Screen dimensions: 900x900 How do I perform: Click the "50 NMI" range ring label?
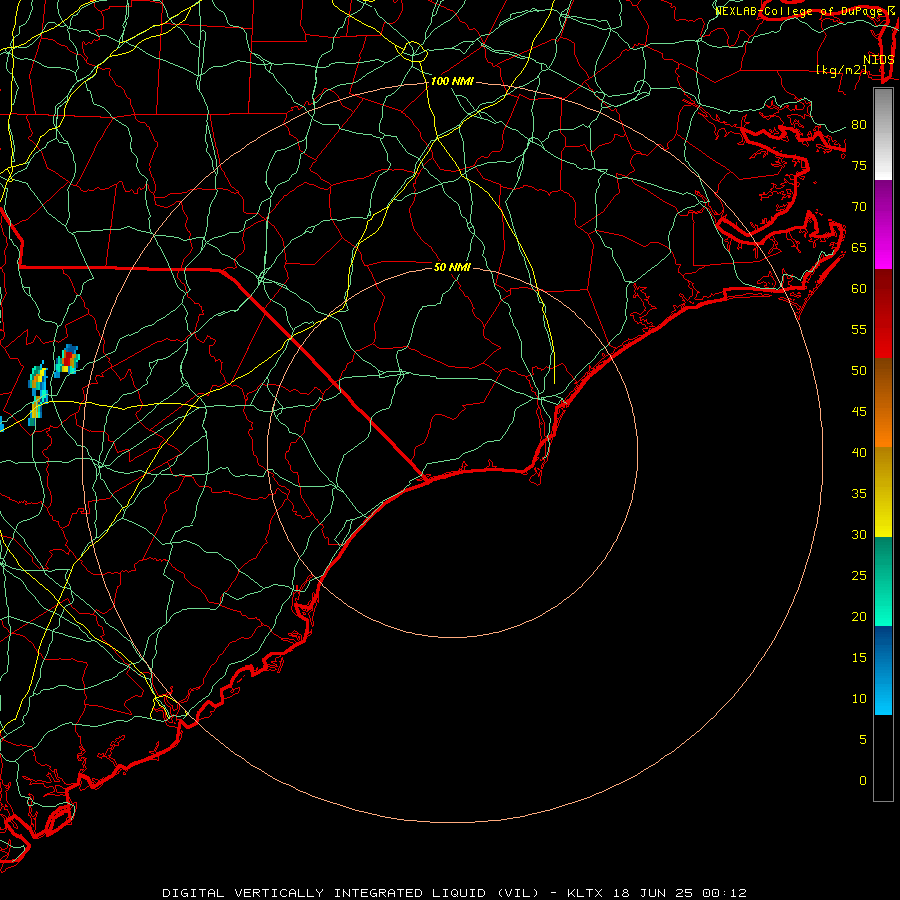point(452,267)
